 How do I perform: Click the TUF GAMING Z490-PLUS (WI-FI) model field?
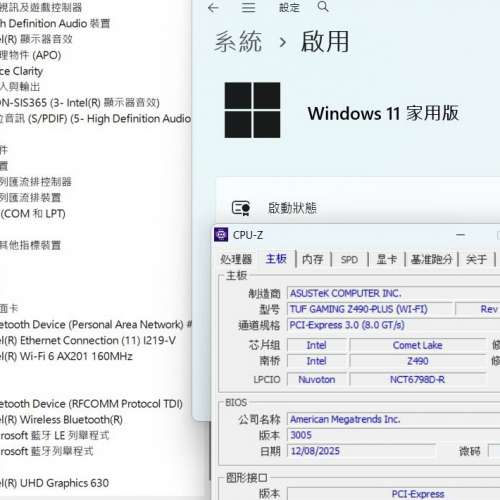coord(370,309)
